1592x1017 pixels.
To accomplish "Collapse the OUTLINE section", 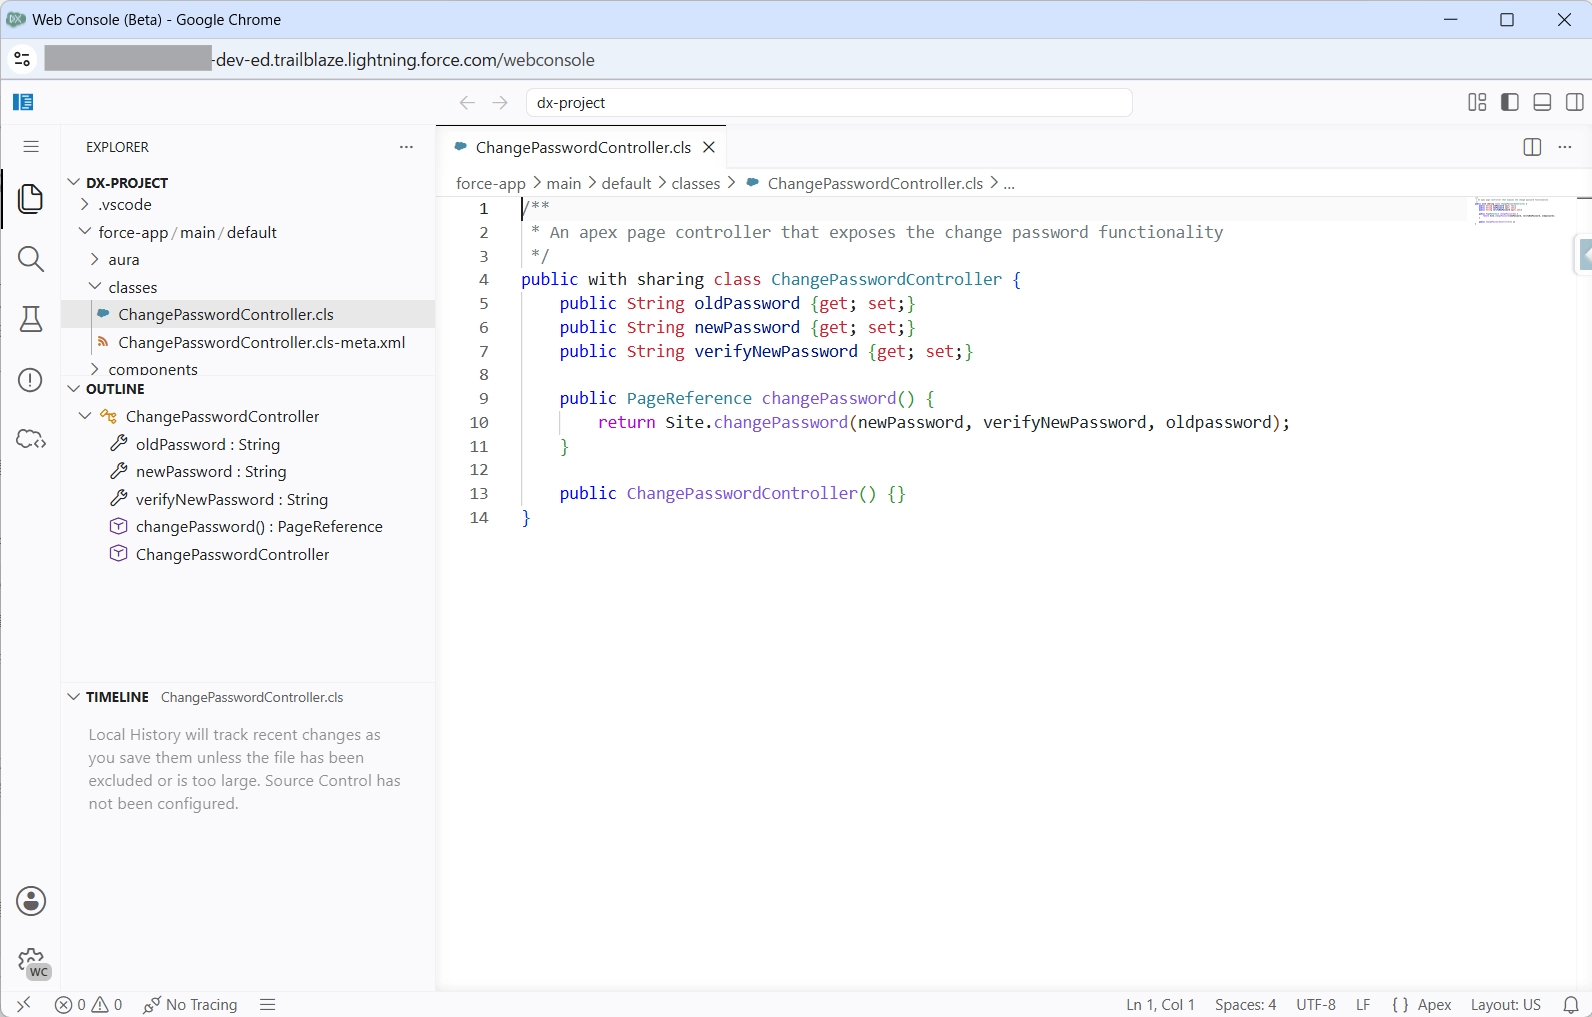I will click(73, 389).
